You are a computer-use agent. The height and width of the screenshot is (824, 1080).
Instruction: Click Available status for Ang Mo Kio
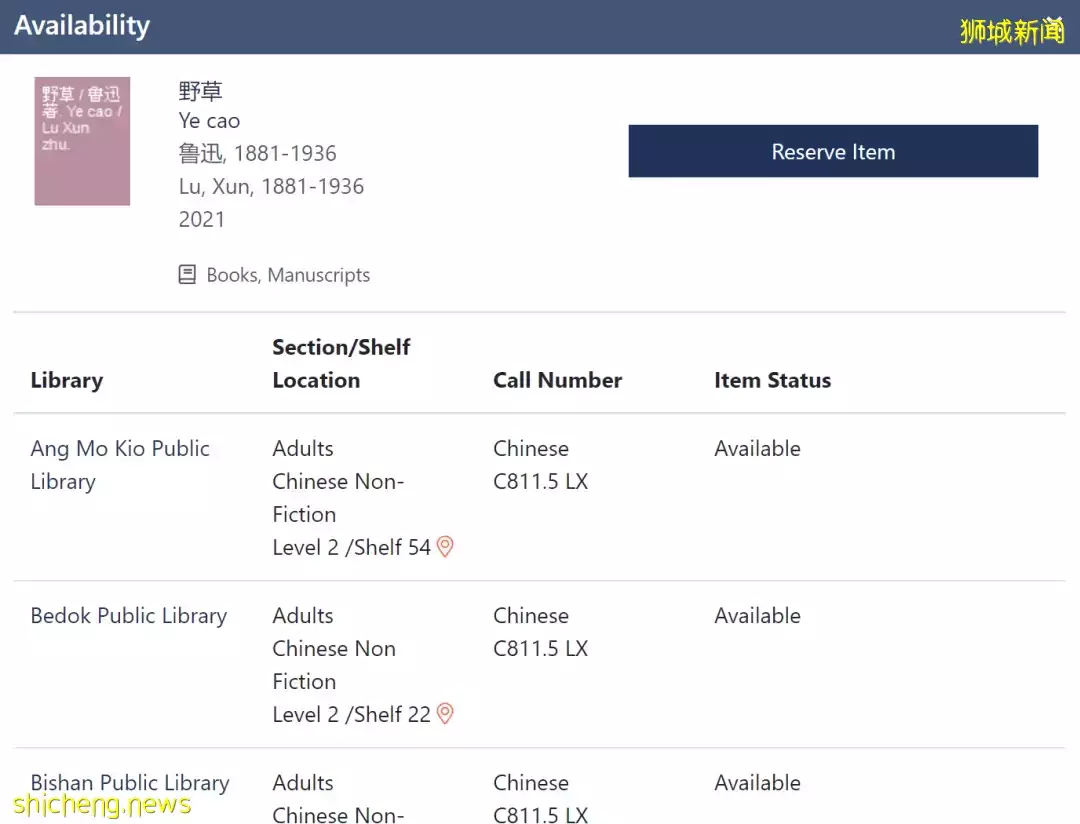757,449
